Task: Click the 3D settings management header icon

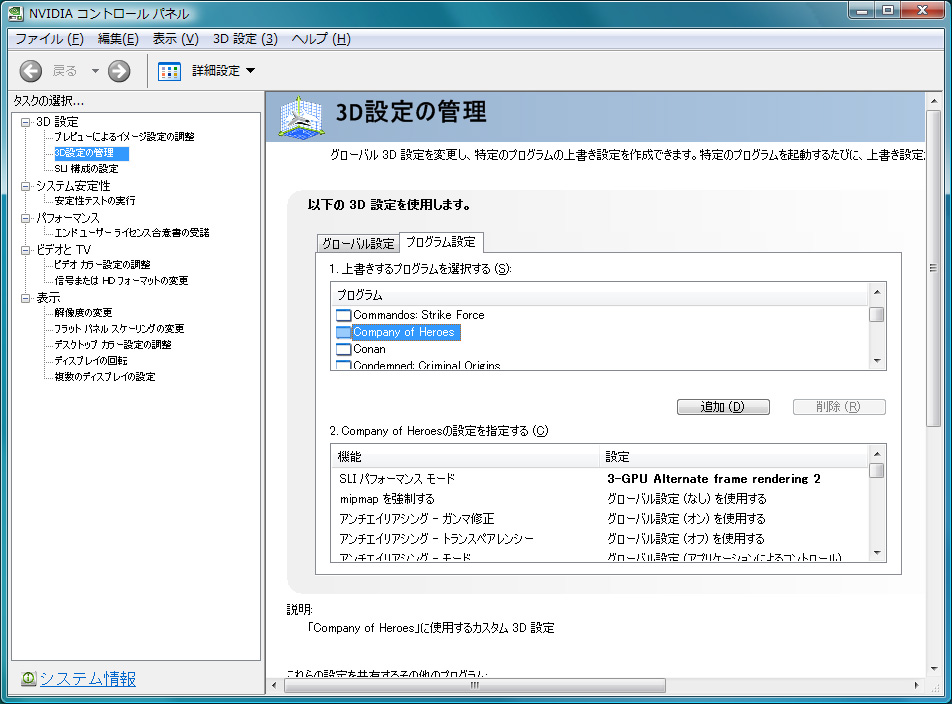Action: 301,117
